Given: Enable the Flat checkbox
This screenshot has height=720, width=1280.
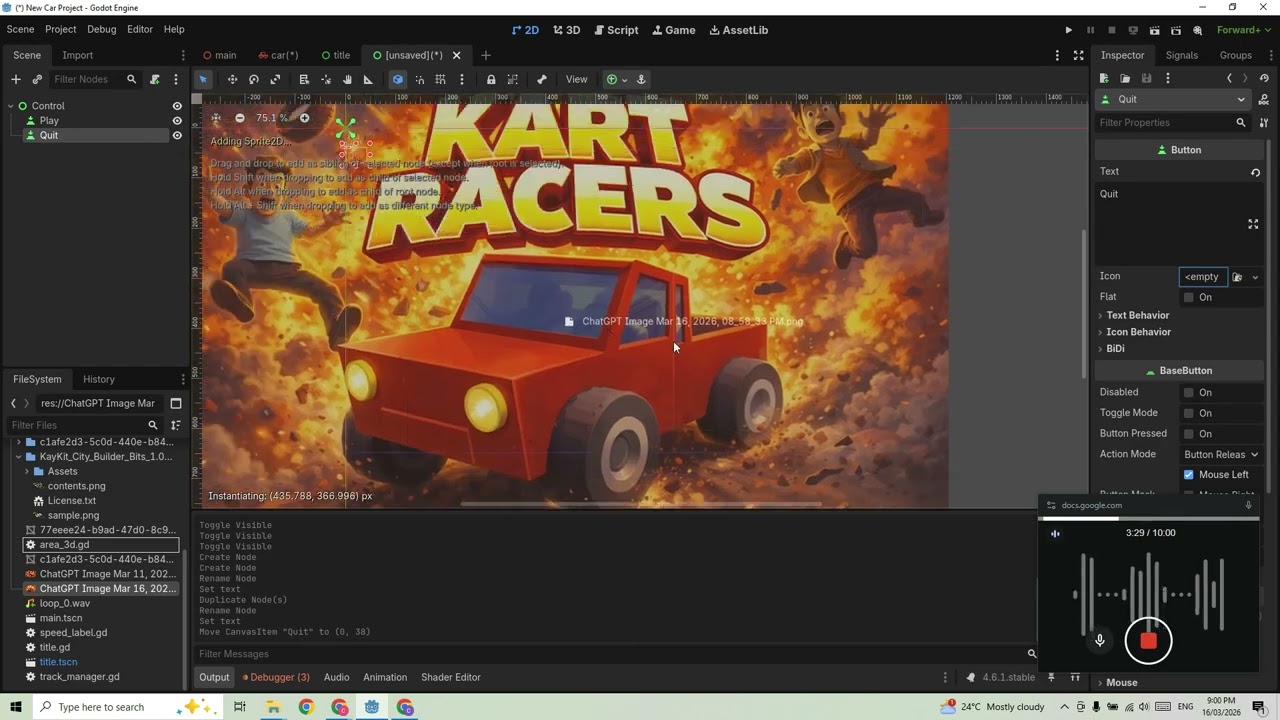Looking at the screenshot, I should 1189,297.
